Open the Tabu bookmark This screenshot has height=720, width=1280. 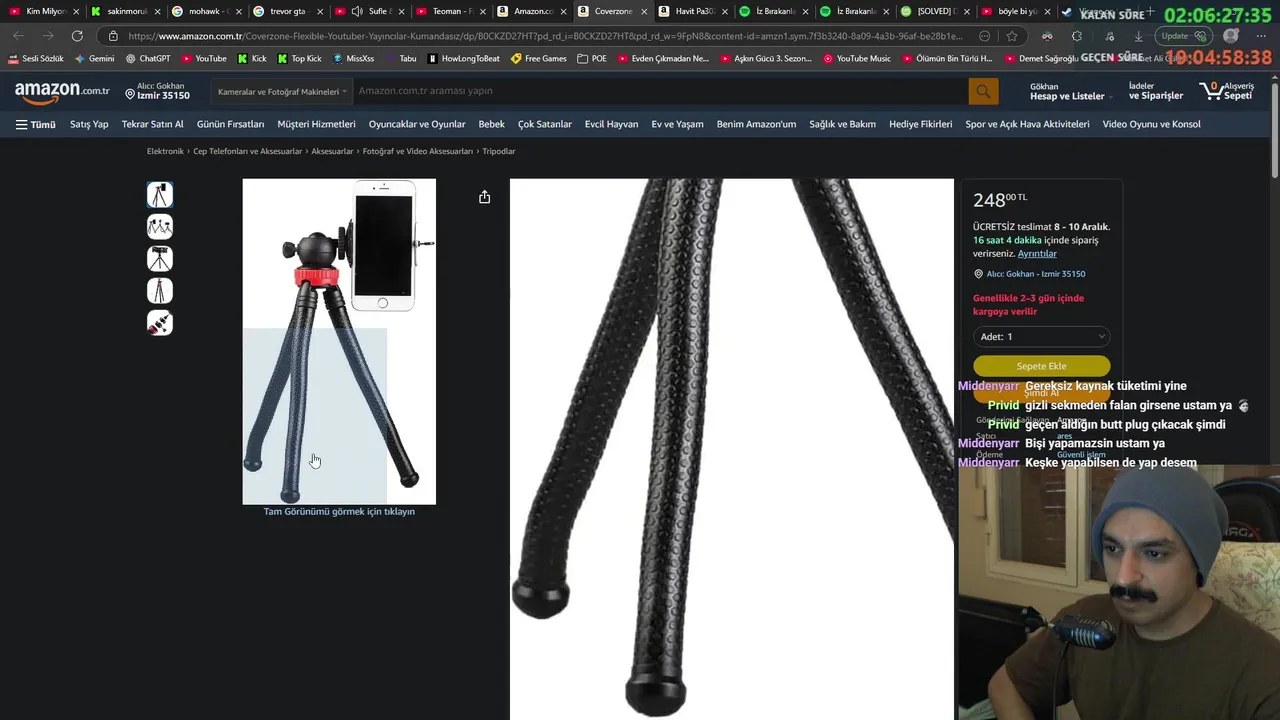[401, 59]
